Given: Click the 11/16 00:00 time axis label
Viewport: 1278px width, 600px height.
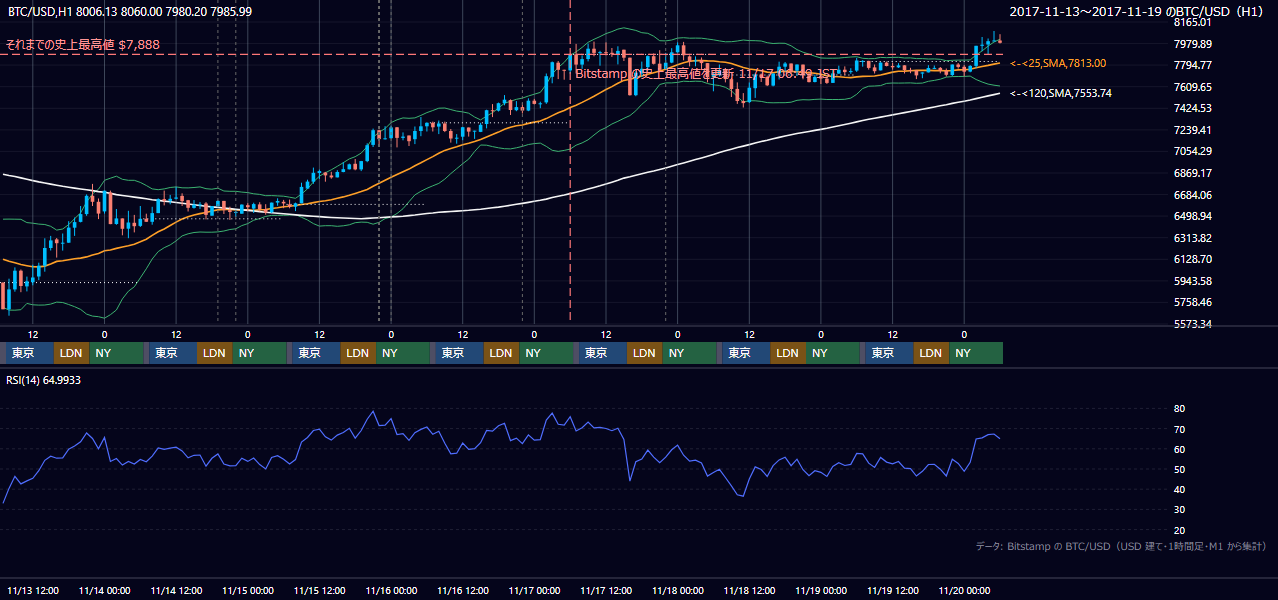Looking at the screenshot, I should tap(391, 590).
